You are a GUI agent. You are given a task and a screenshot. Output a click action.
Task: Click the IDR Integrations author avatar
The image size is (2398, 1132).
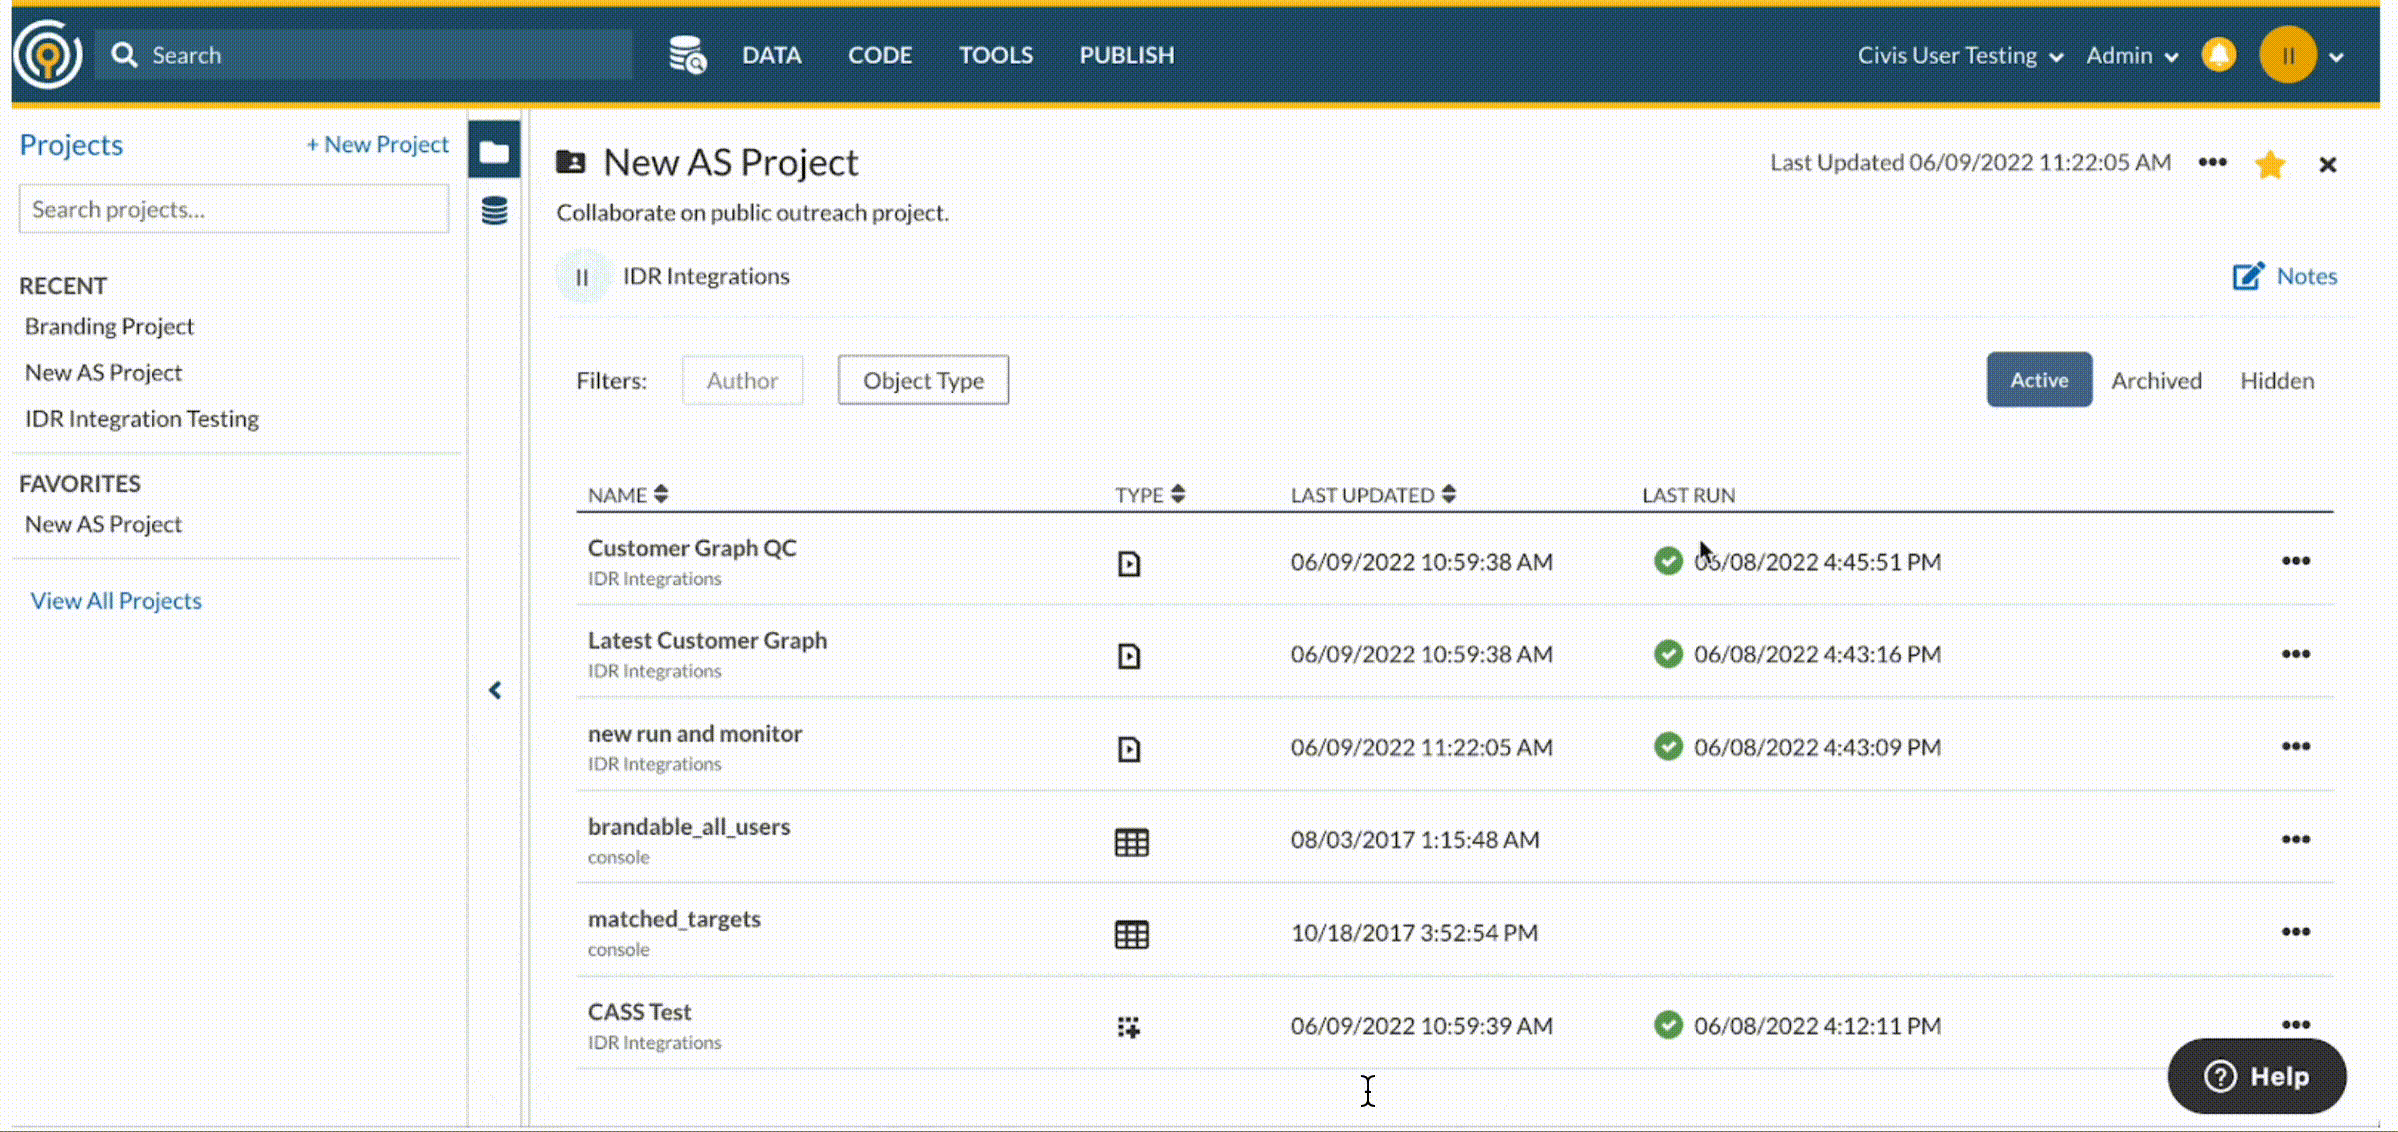pos(582,277)
